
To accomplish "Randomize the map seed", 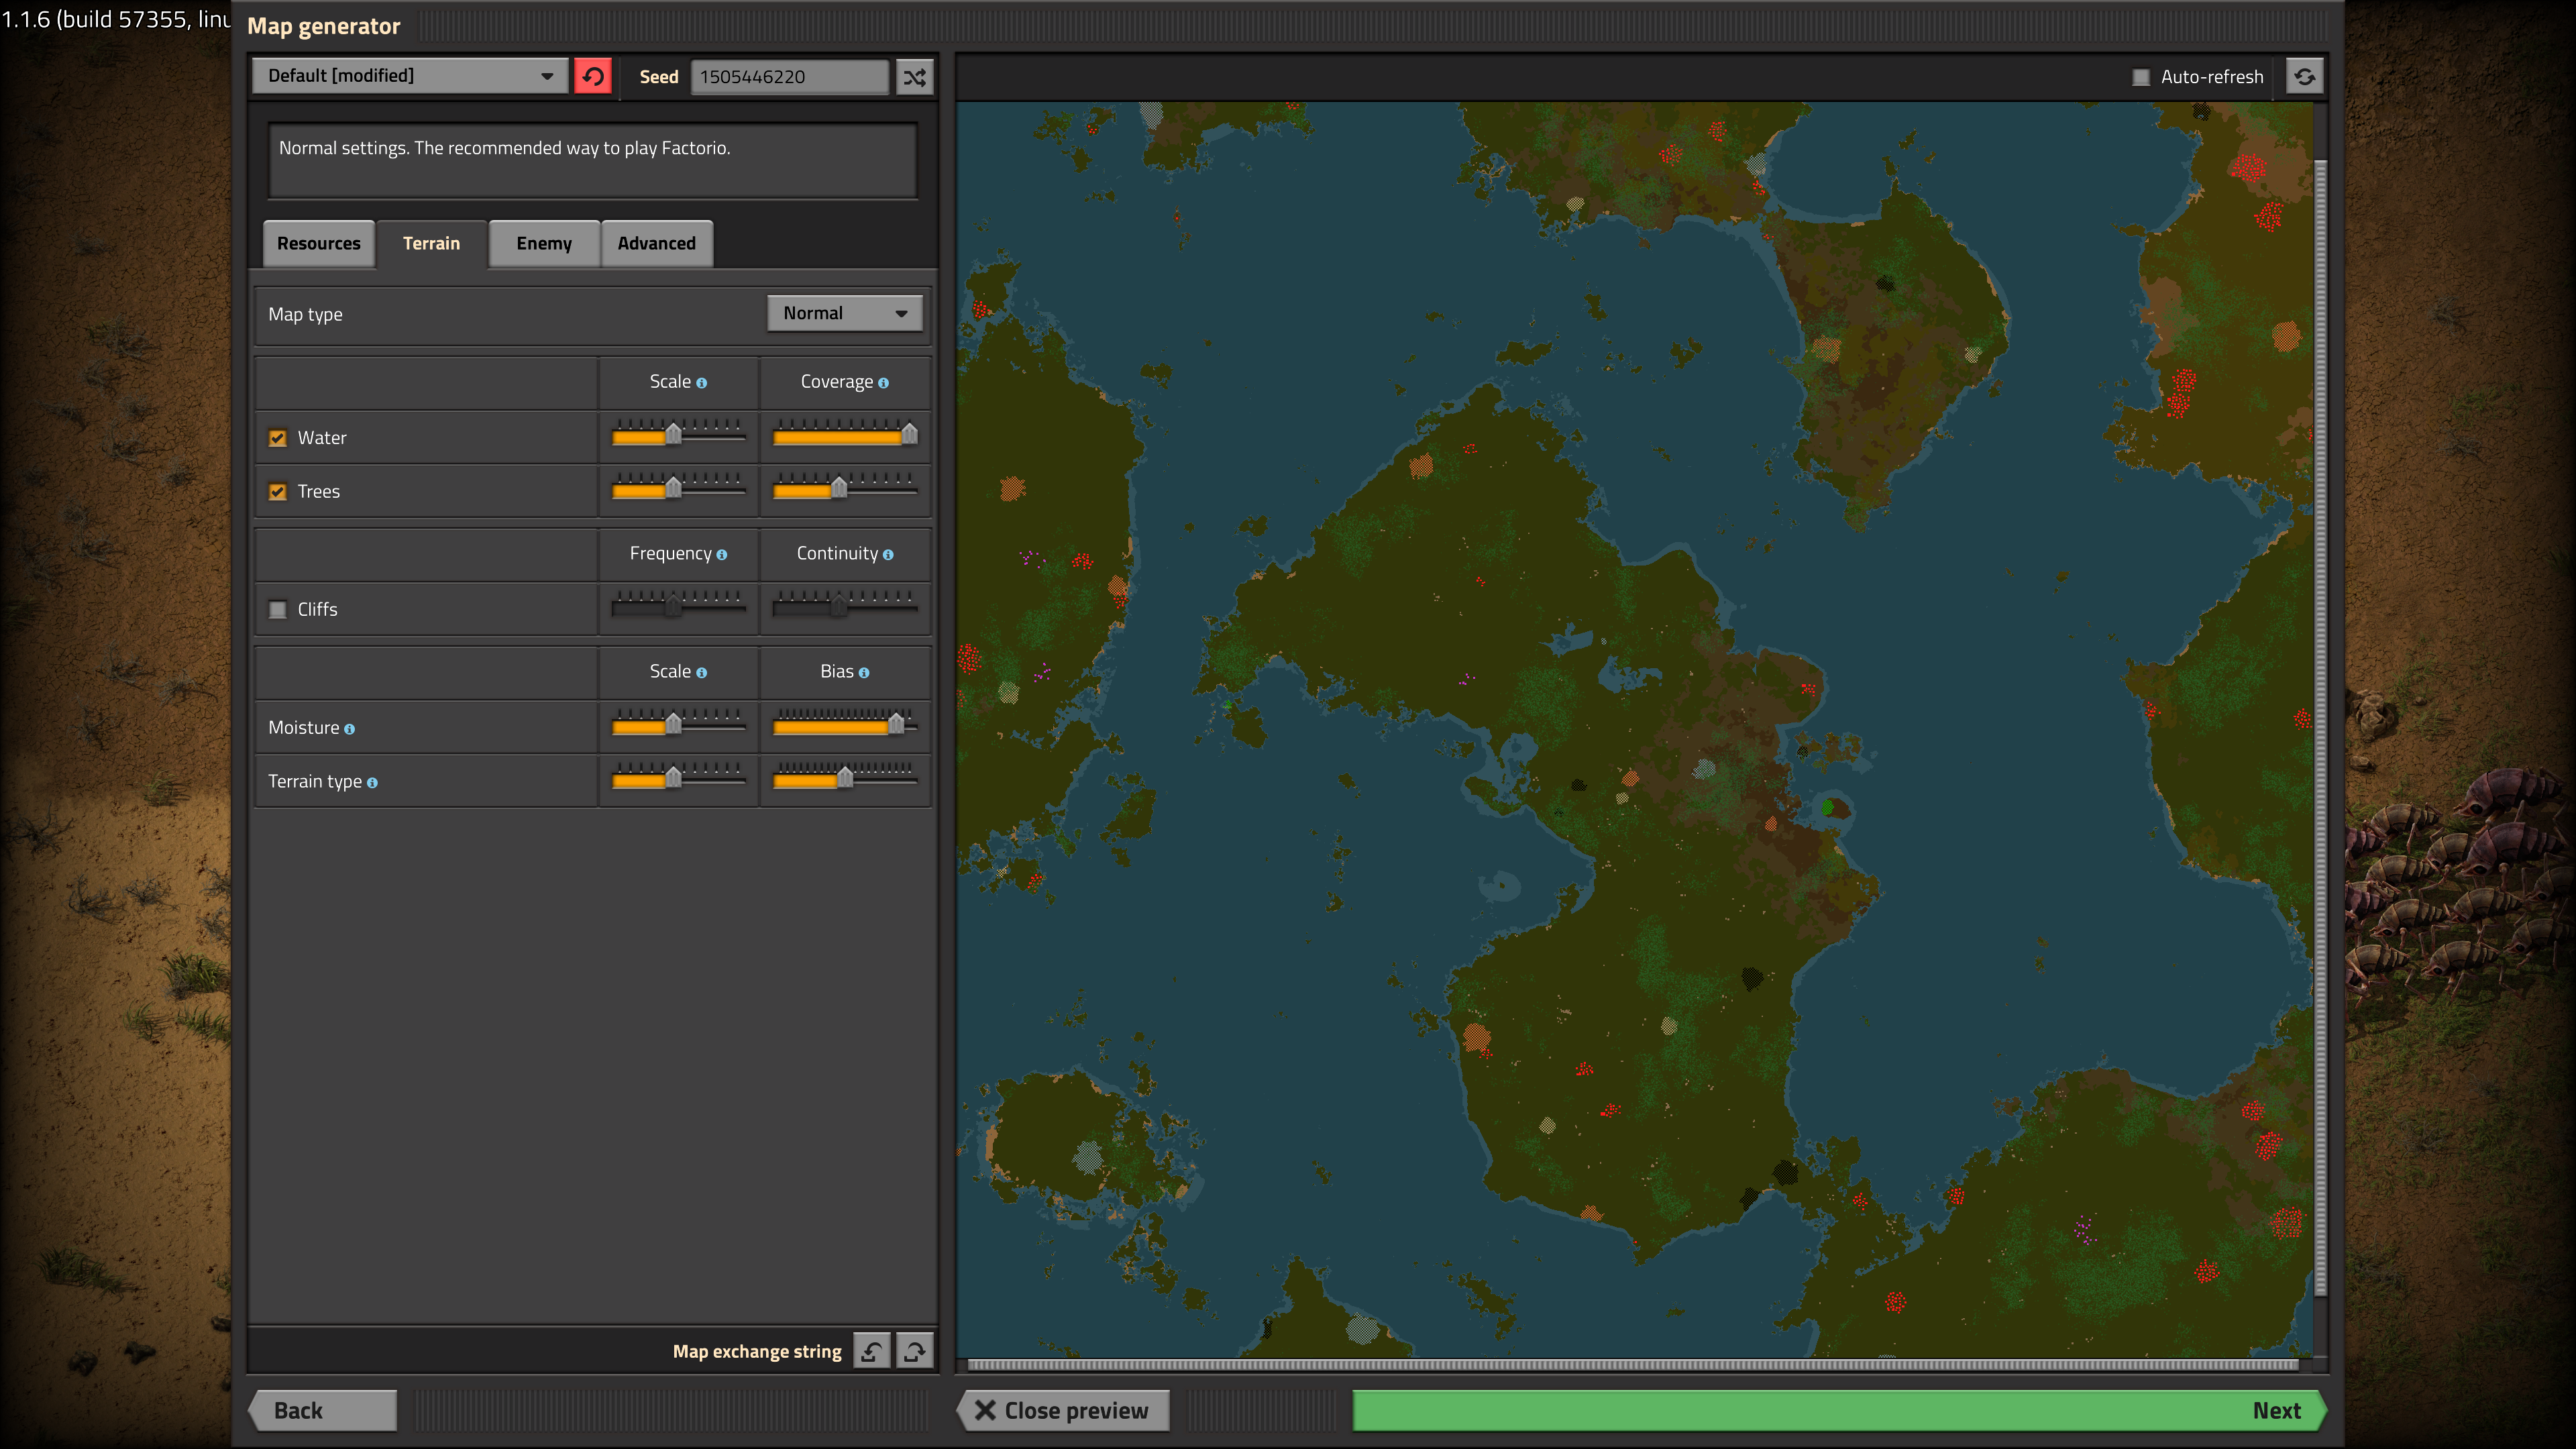I will 914,77.
